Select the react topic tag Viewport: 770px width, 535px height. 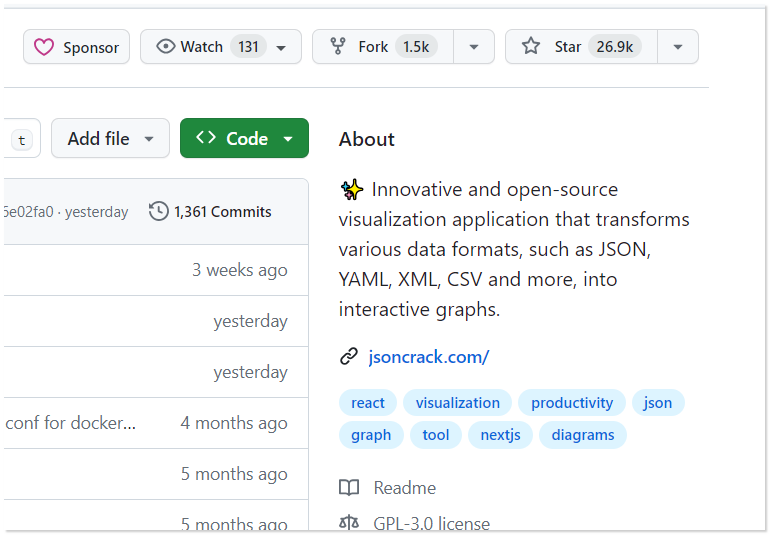[x=368, y=403]
